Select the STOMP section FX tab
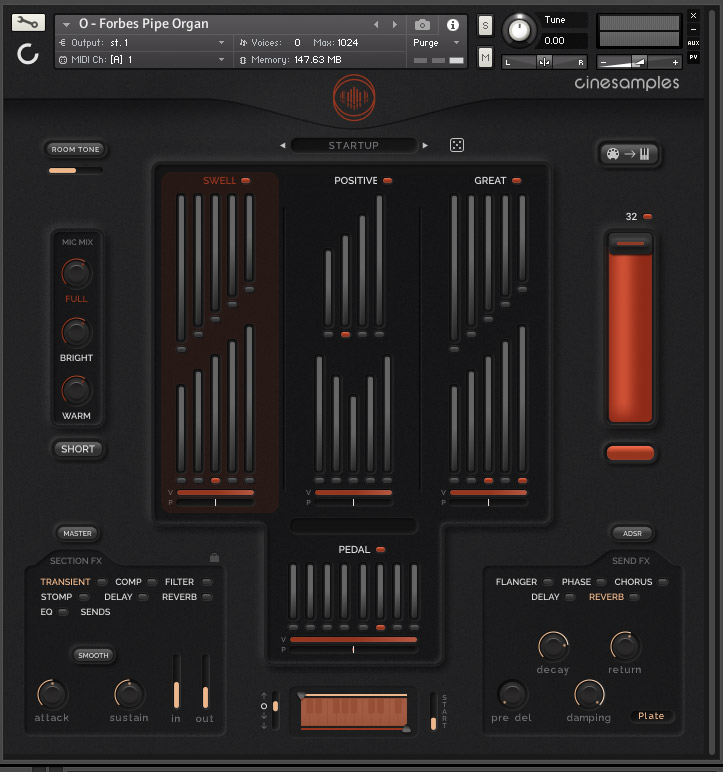The height and width of the screenshot is (772, 723). (x=56, y=597)
